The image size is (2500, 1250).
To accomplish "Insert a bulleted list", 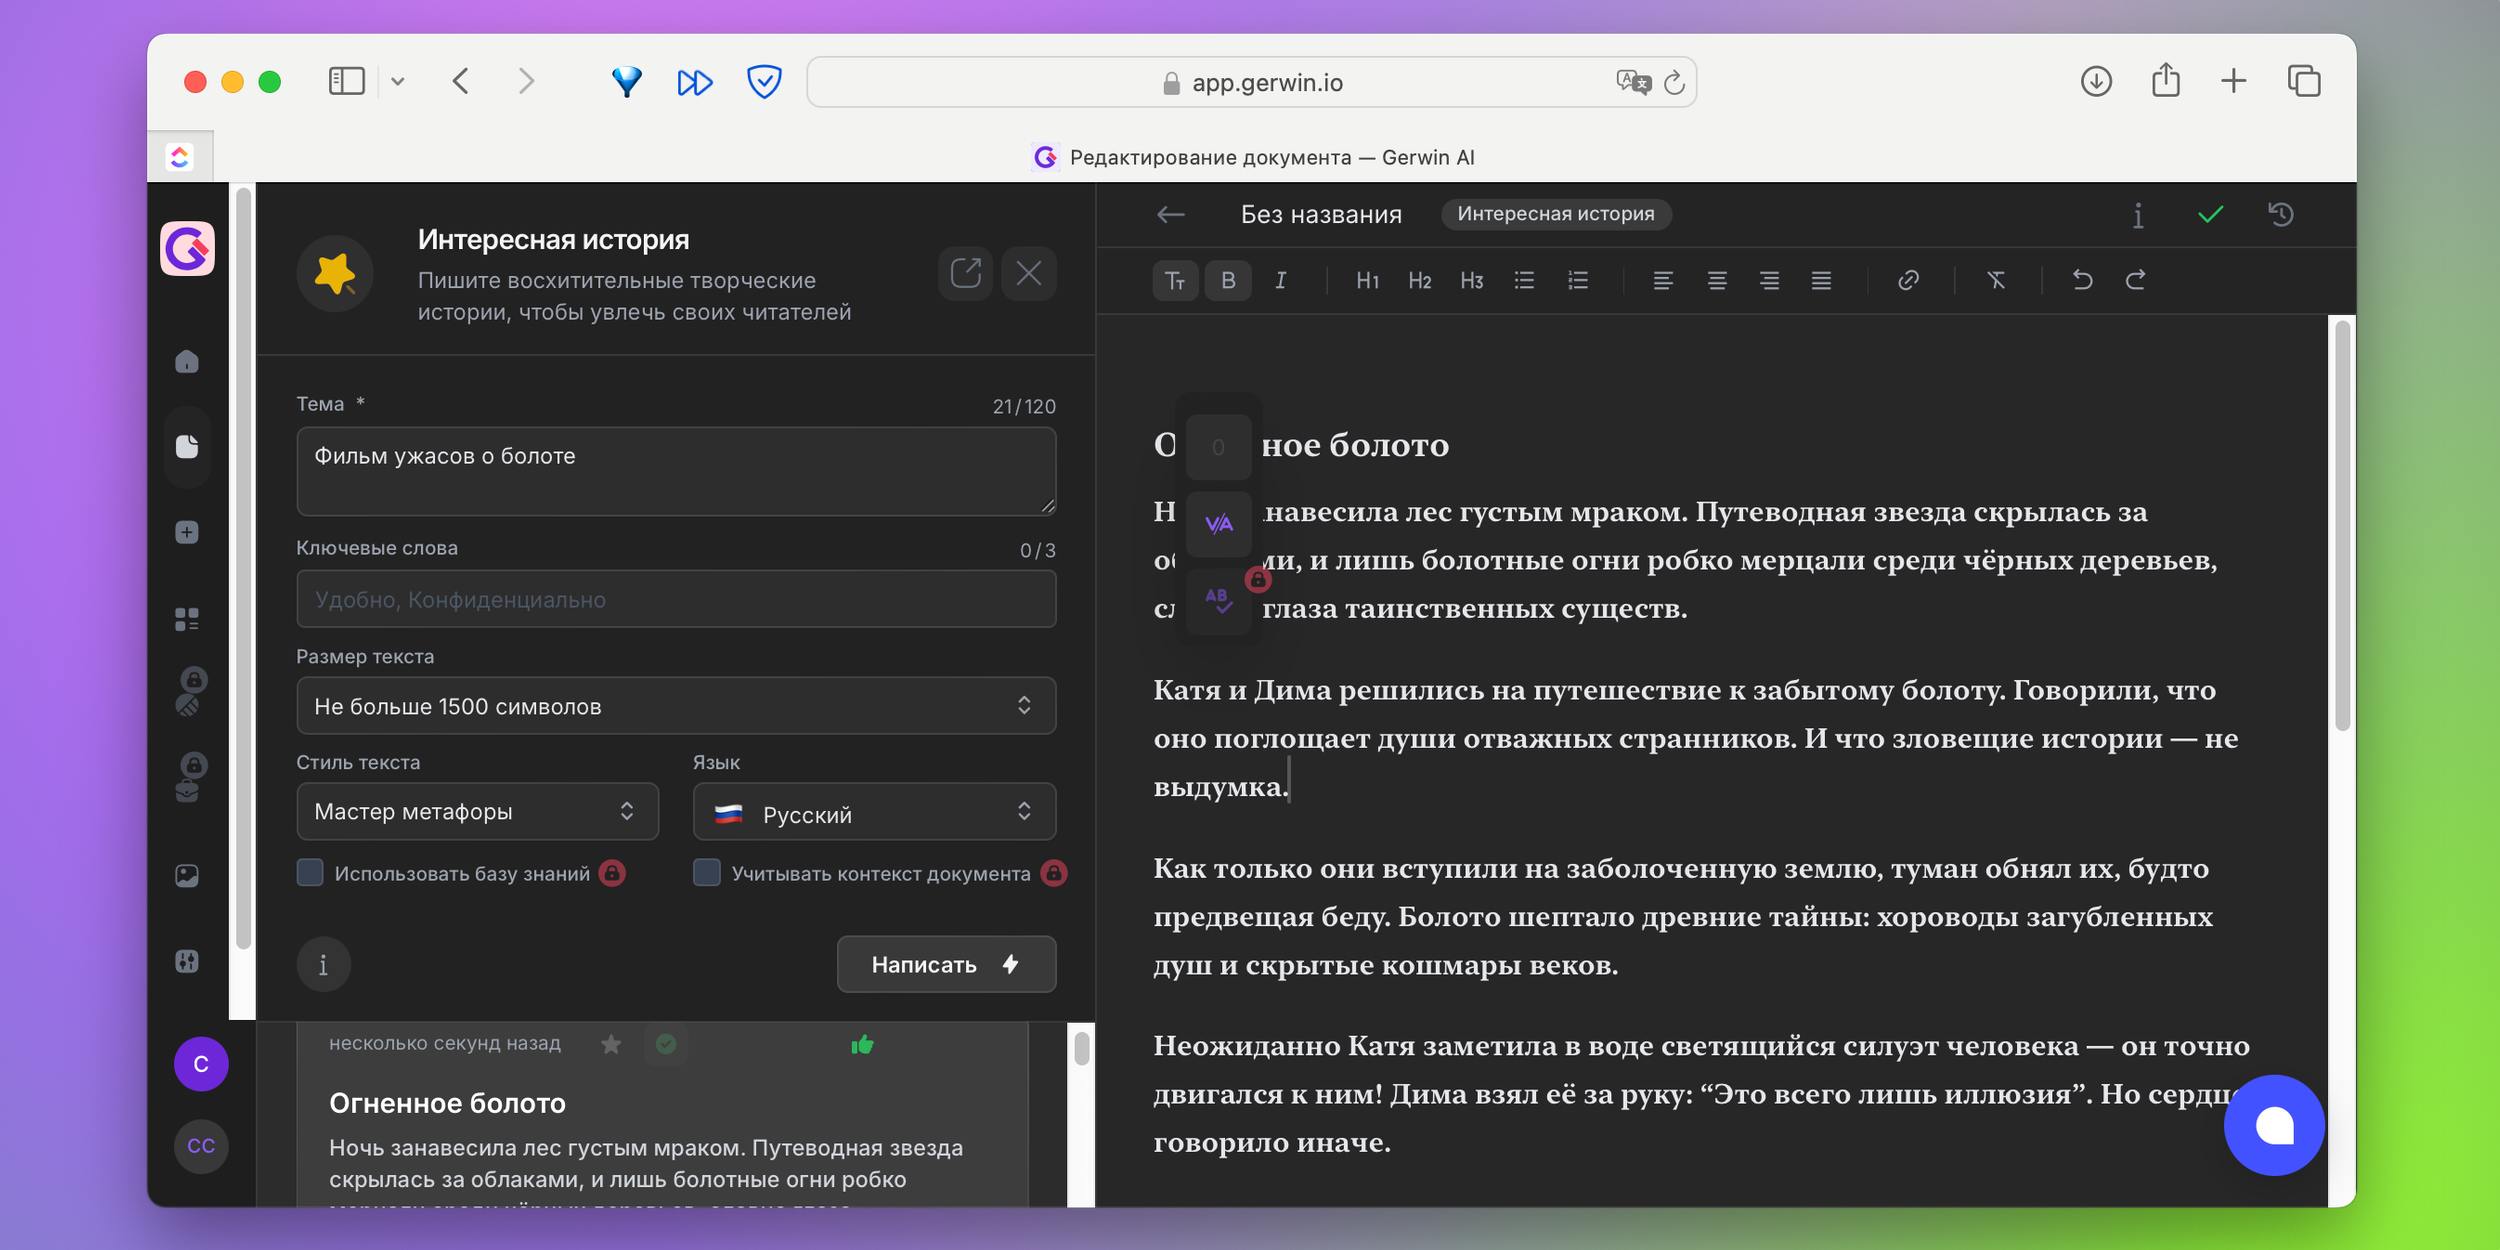I will [x=1524, y=281].
